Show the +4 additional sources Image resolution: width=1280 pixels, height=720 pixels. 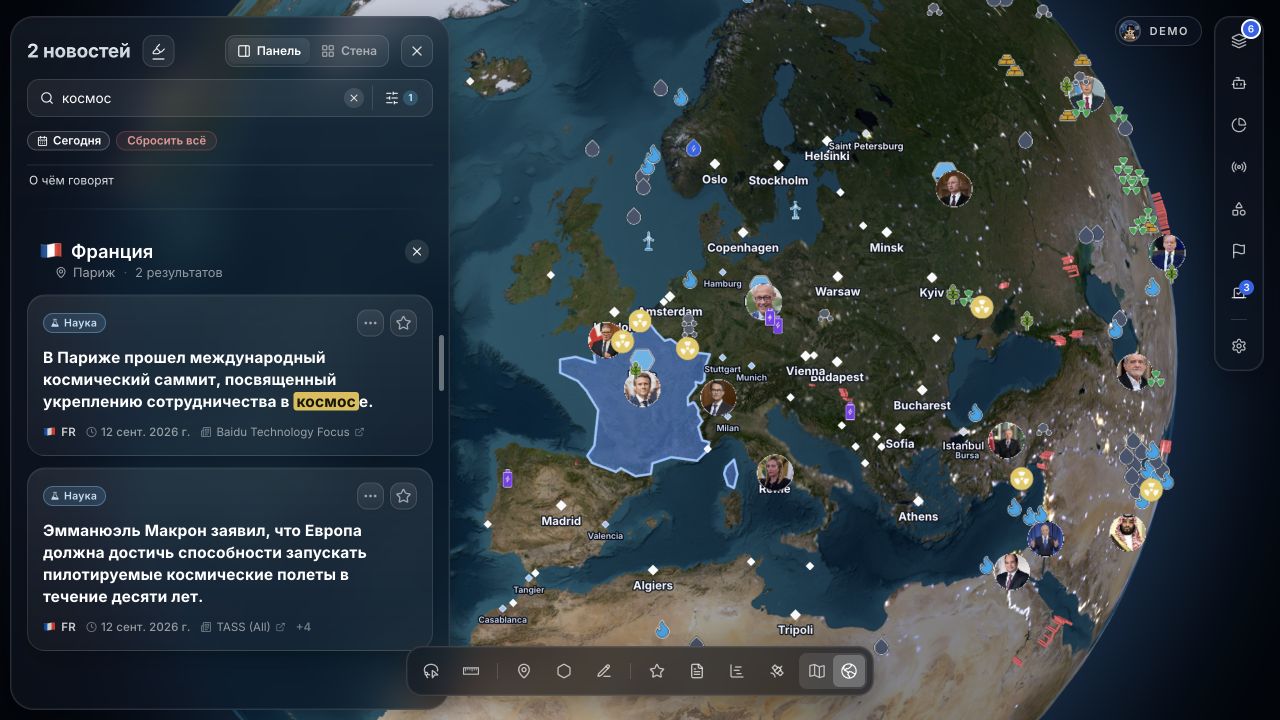pos(303,627)
